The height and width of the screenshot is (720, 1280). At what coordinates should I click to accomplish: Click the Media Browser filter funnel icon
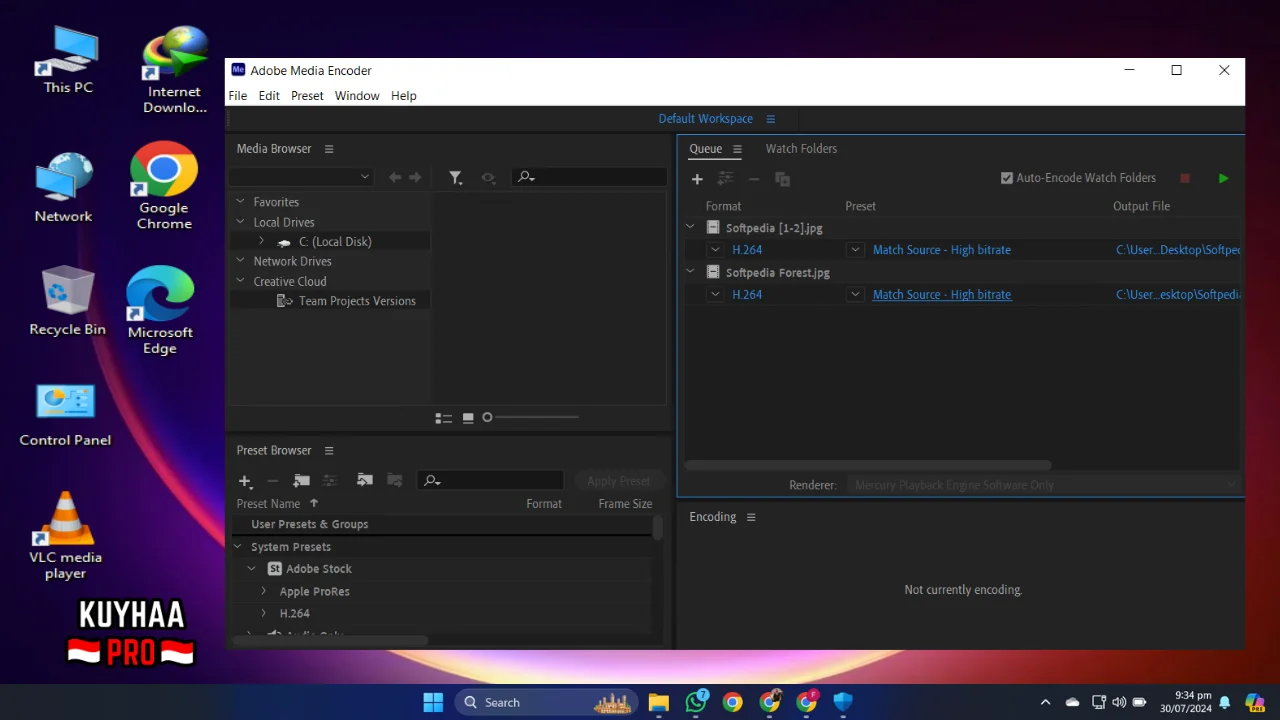pos(455,177)
